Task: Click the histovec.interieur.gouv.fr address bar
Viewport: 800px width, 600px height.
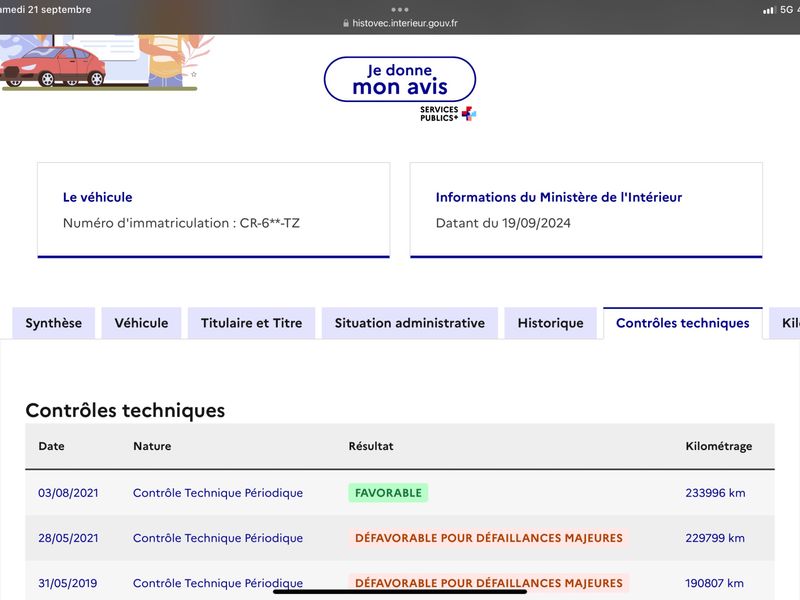Action: 400,23
